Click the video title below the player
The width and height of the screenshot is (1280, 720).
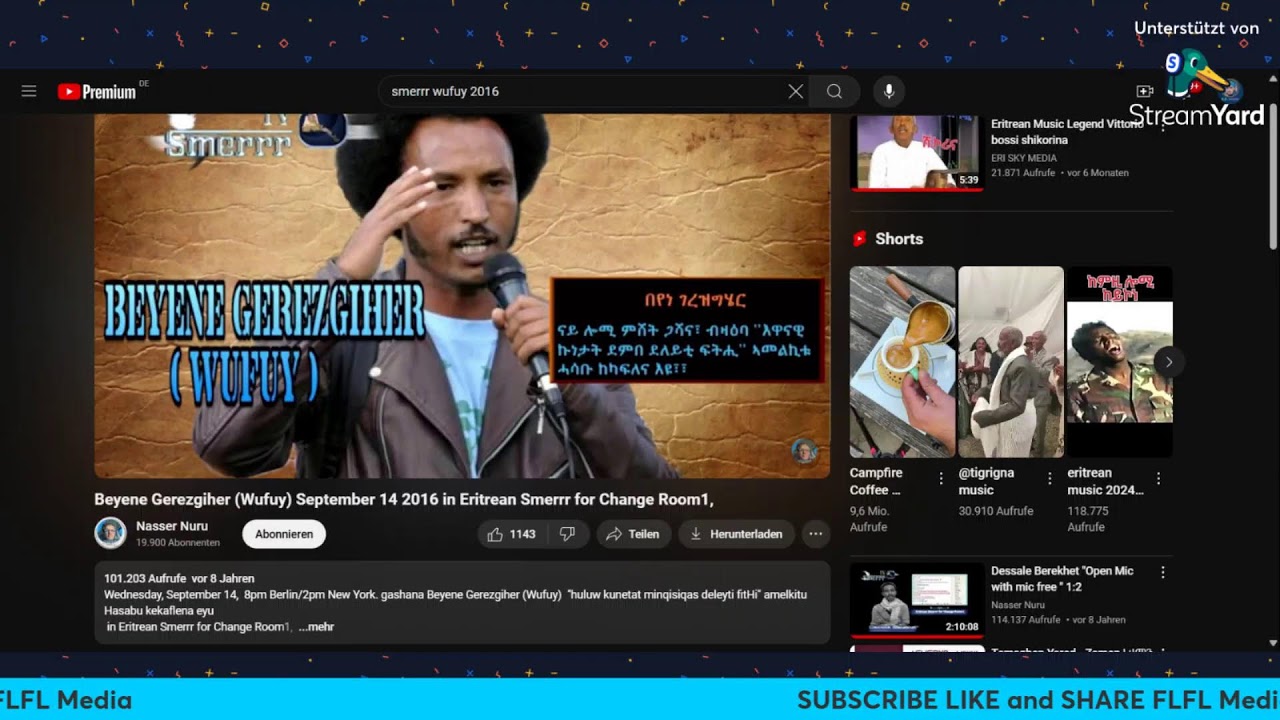[404, 499]
